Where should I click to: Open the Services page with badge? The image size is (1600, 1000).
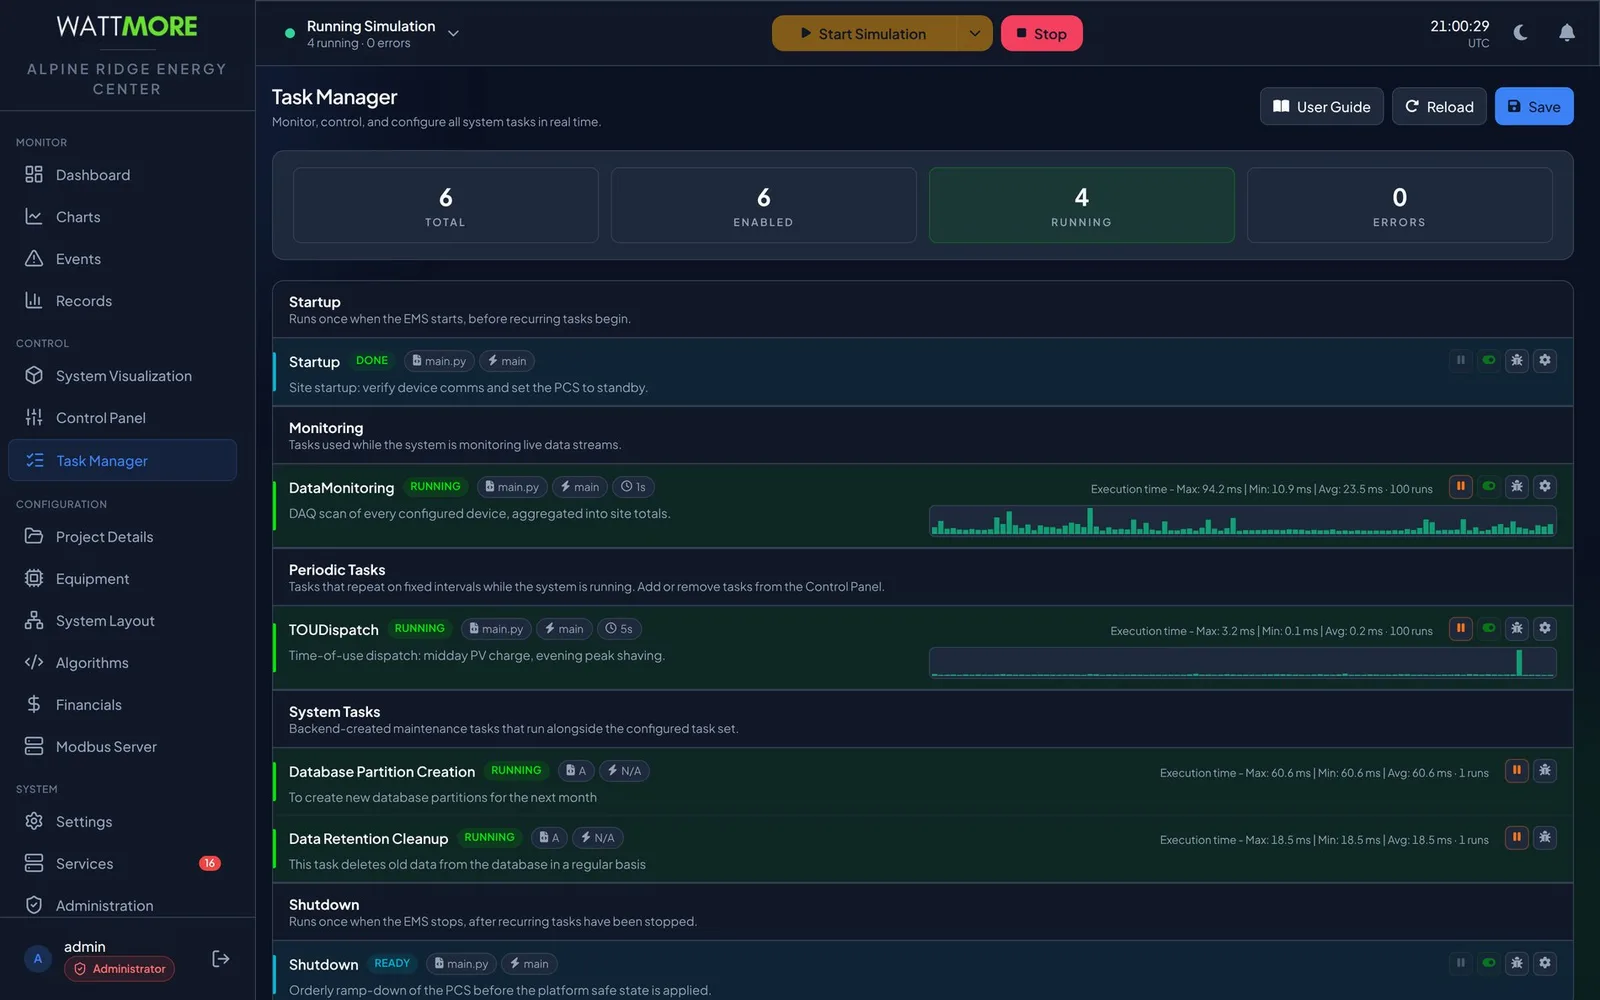[x=122, y=864]
